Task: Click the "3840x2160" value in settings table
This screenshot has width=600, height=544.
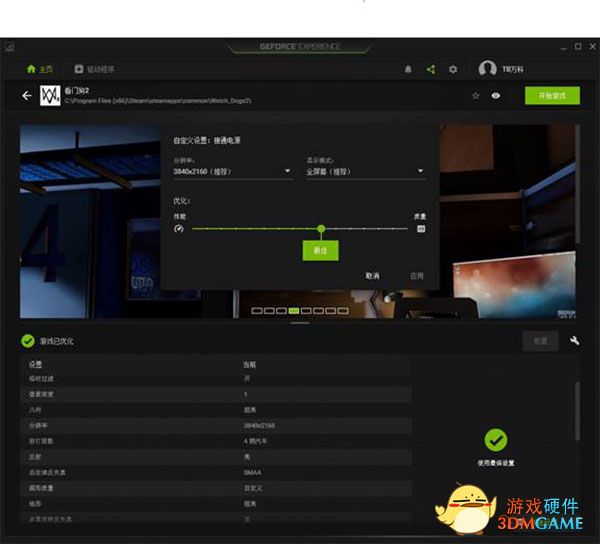Action: (259, 425)
